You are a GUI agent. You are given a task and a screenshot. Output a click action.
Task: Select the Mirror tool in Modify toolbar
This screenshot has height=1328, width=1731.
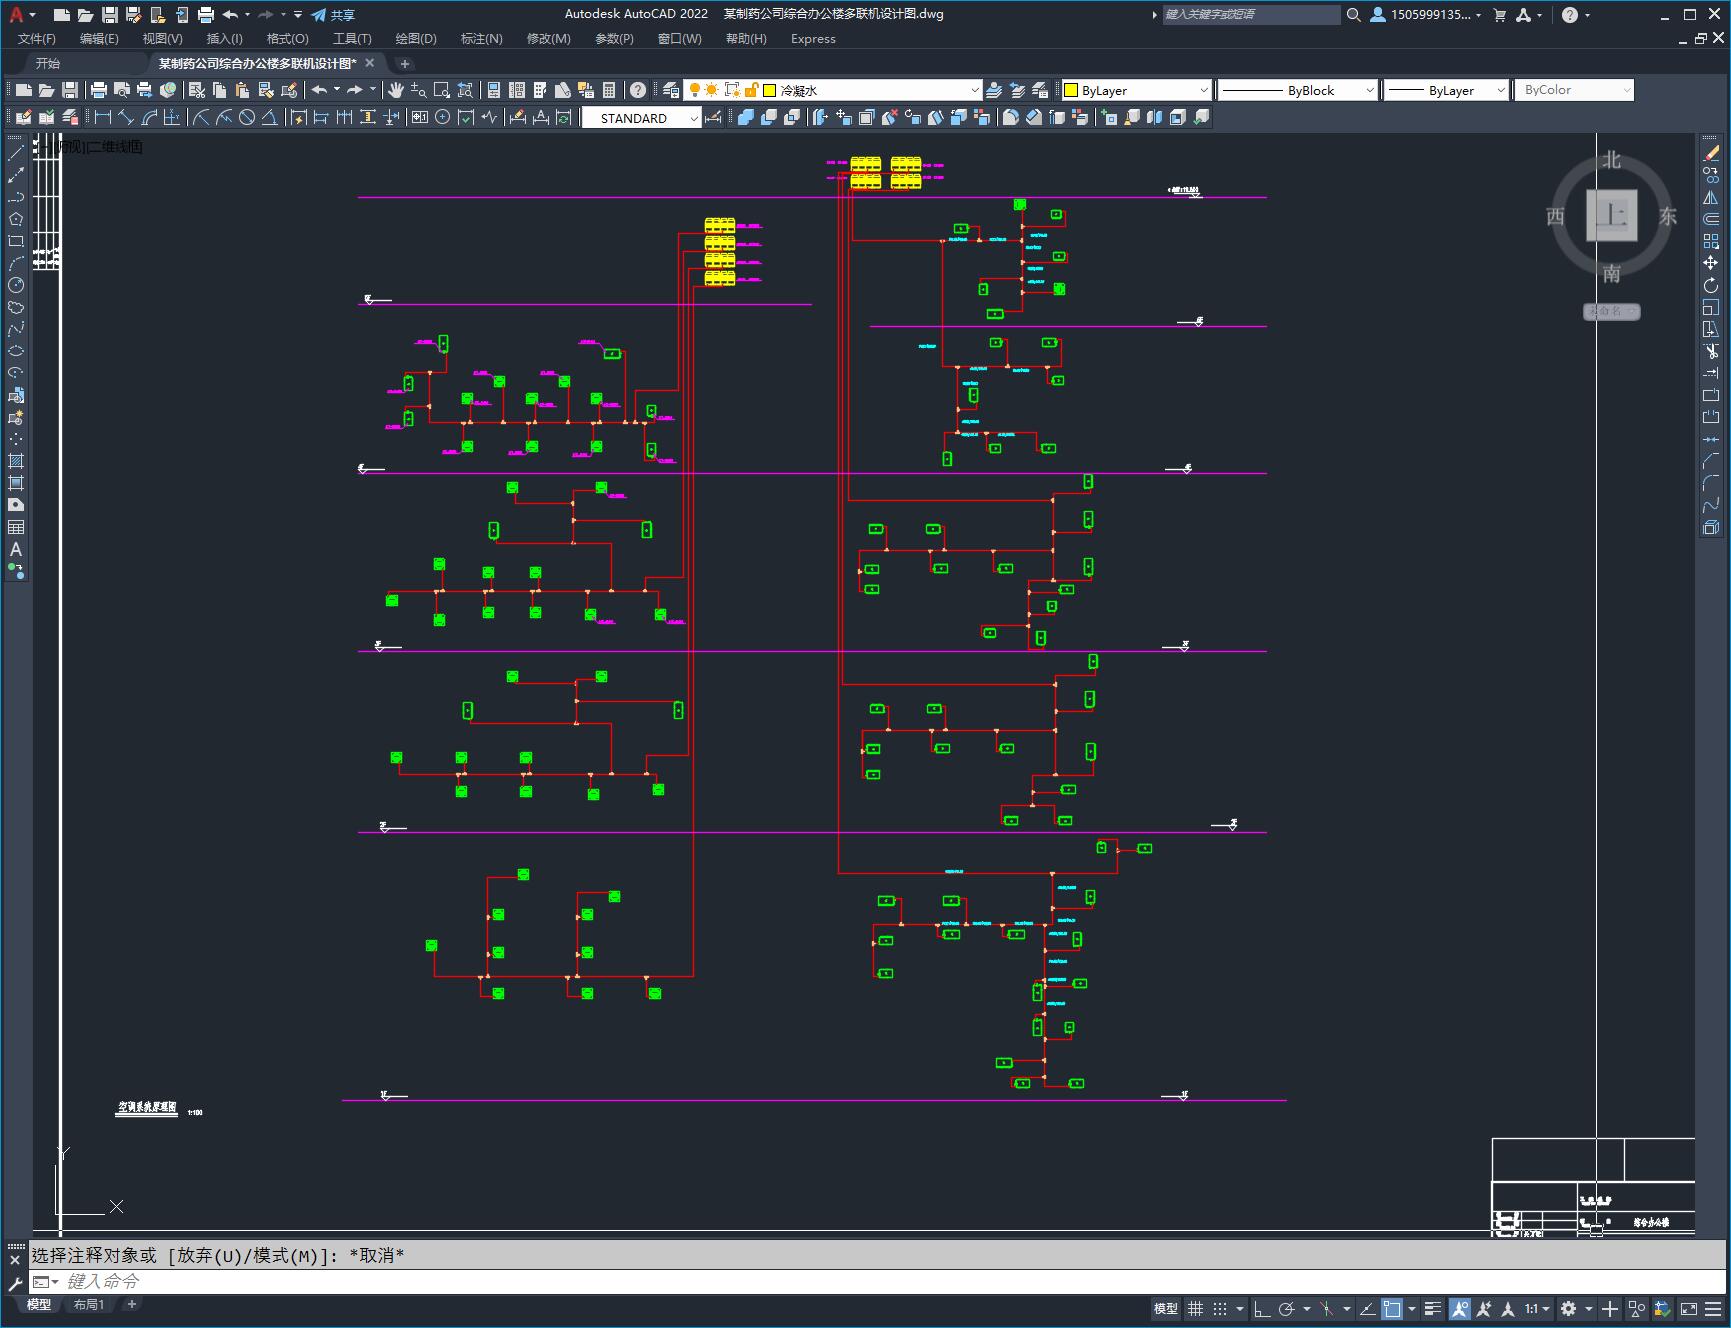tap(1711, 197)
